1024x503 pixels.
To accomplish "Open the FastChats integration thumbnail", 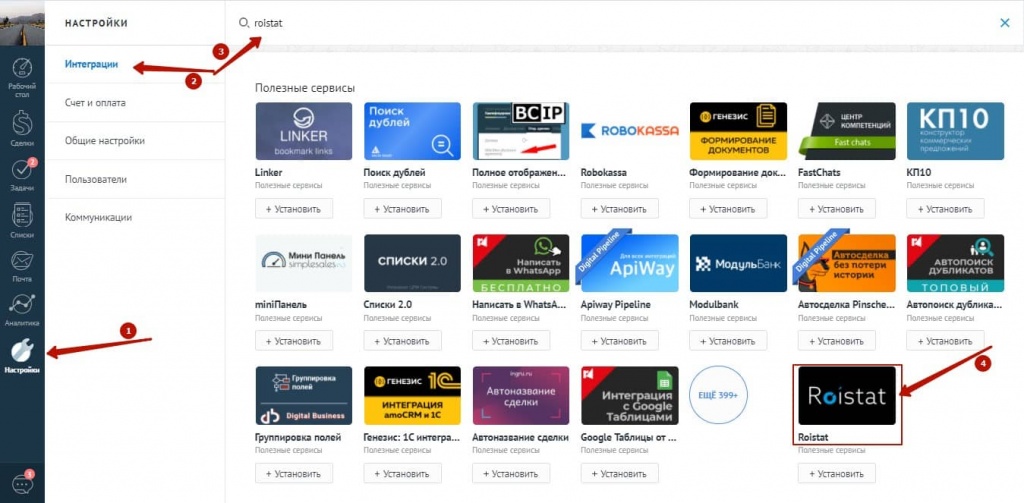I will 847,131.
